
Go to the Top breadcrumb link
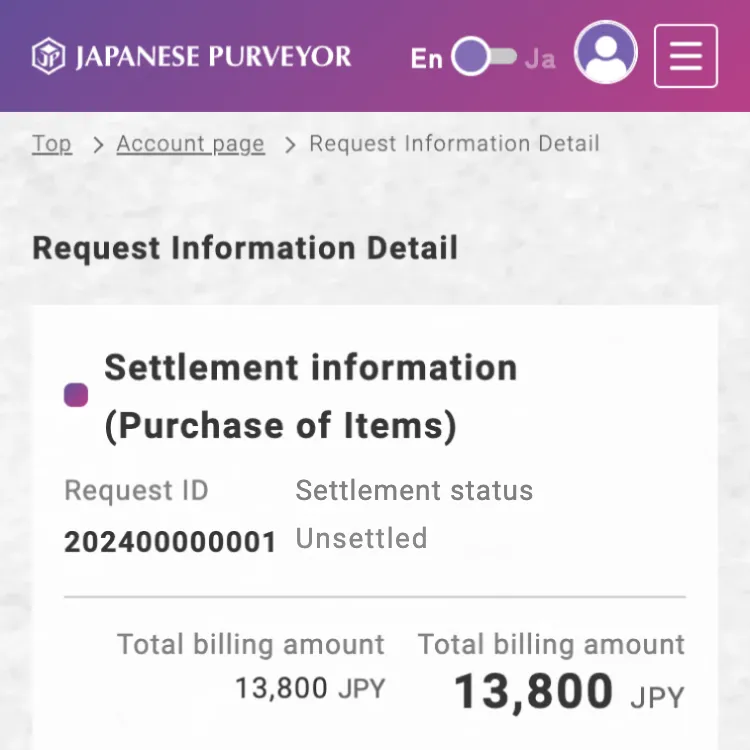coord(52,144)
